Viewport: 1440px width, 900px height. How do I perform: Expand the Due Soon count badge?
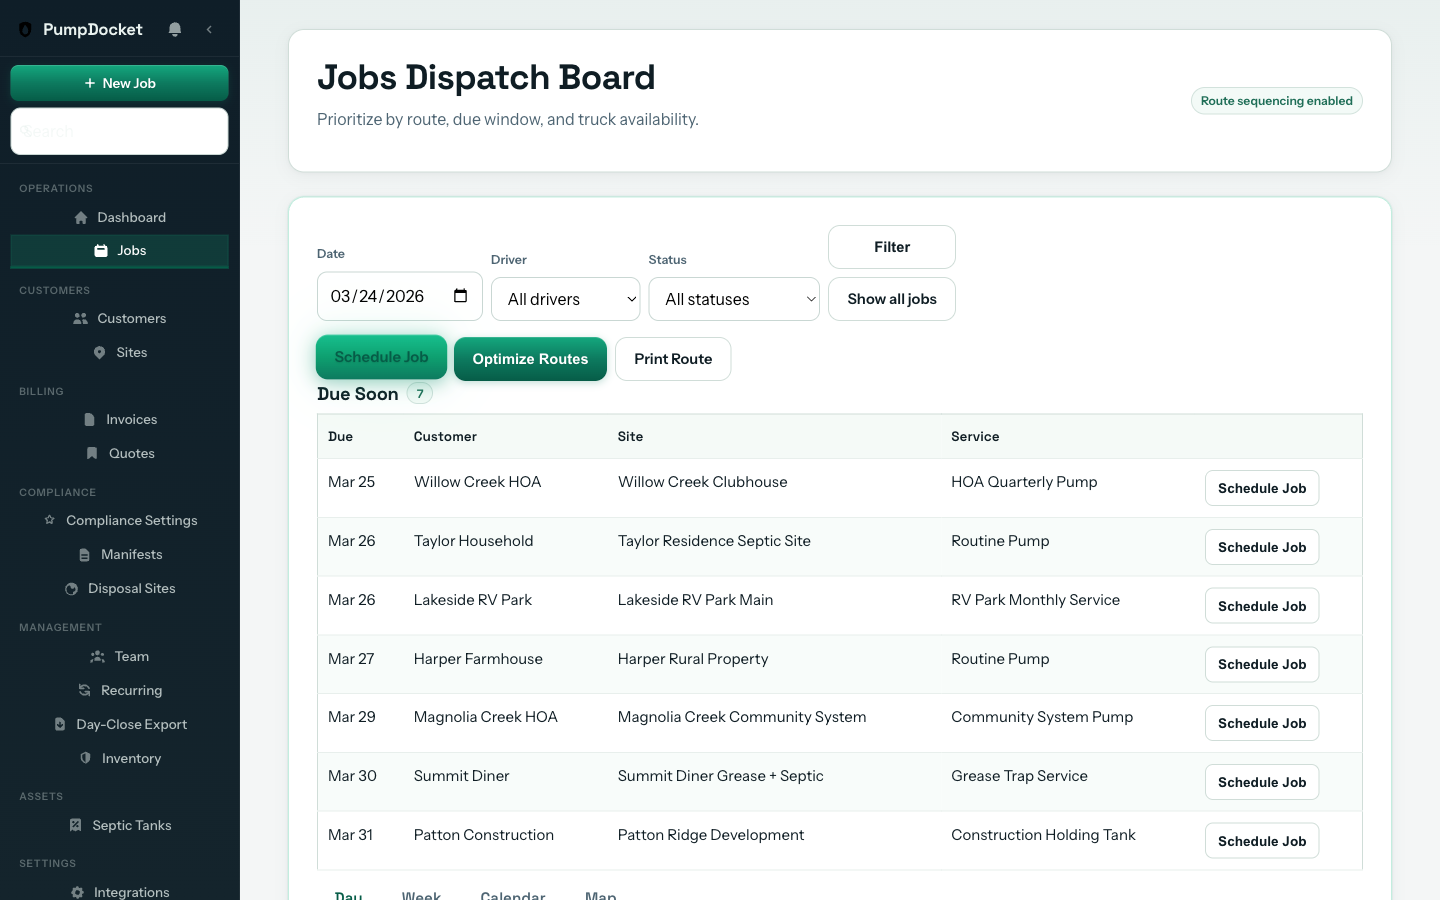pyautogui.click(x=419, y=393)
